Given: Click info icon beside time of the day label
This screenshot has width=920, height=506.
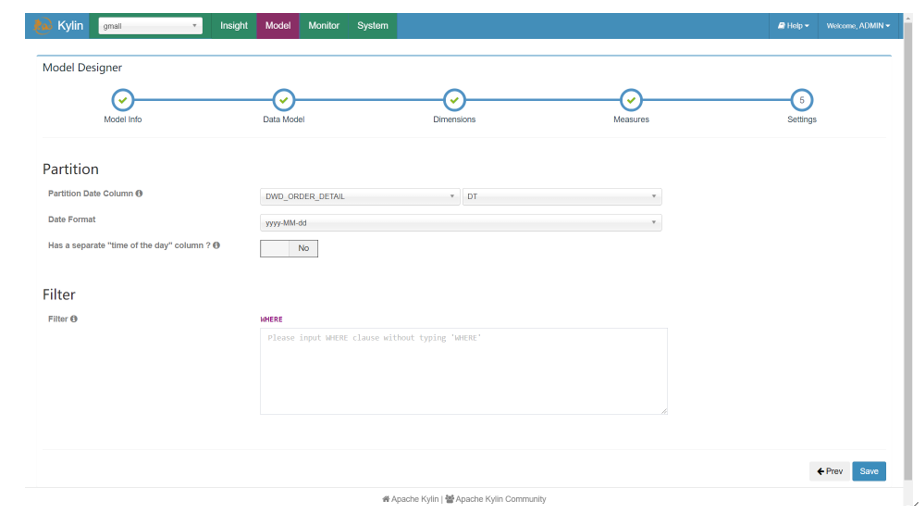Looking at the screenshot, I should click(x=217, y=245).
